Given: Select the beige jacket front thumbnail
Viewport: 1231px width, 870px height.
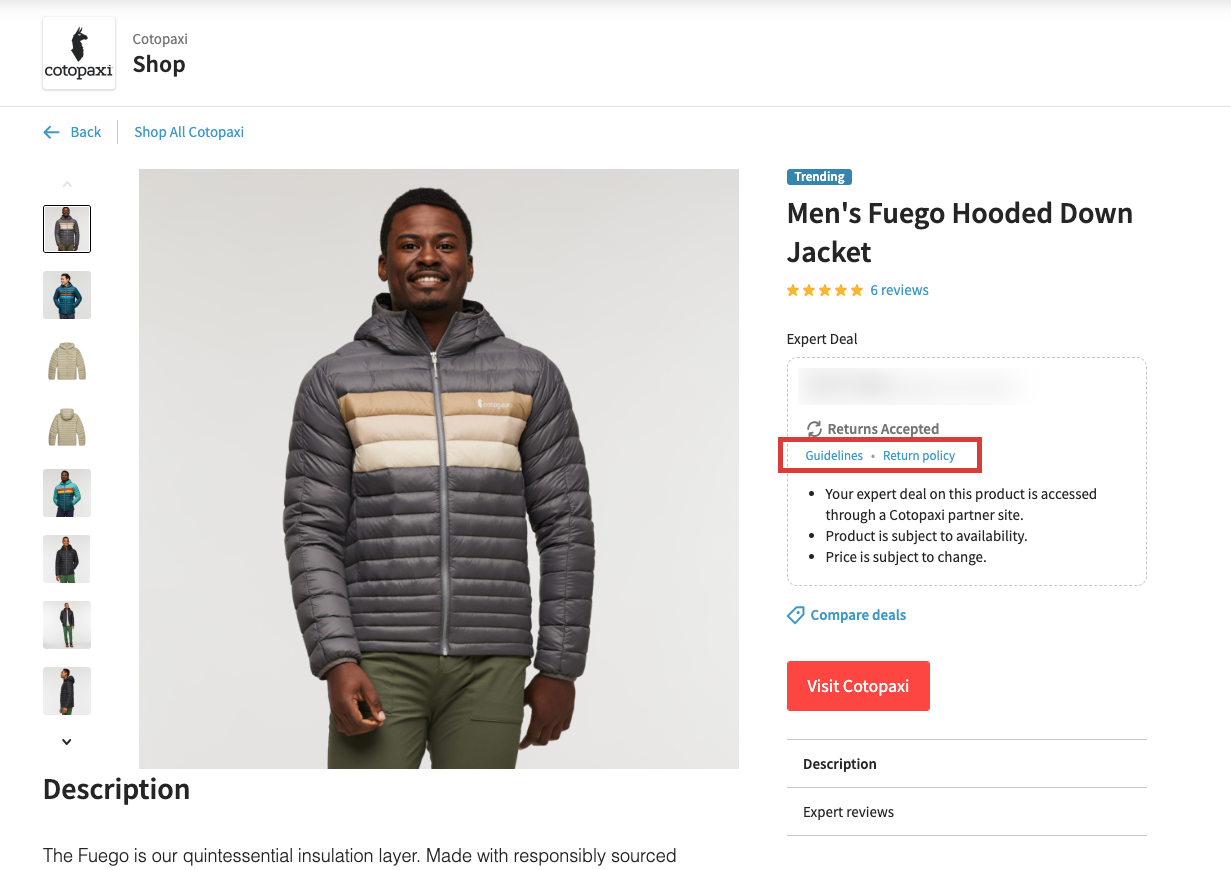Looking at the screenshot, I should (67, 361).
